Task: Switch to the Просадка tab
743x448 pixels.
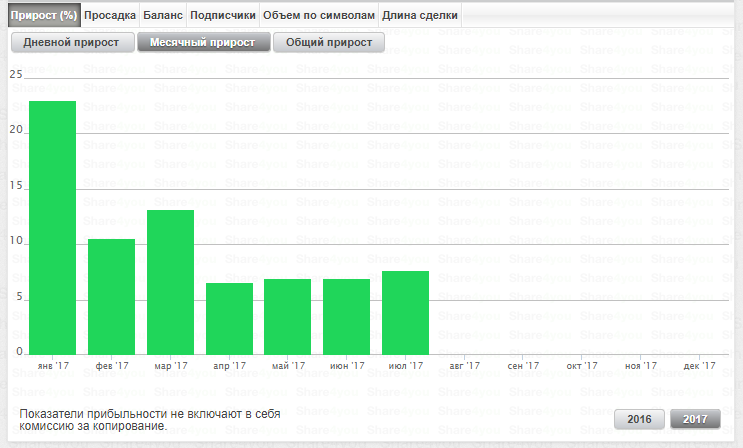Action: click(x=110, y=16)
